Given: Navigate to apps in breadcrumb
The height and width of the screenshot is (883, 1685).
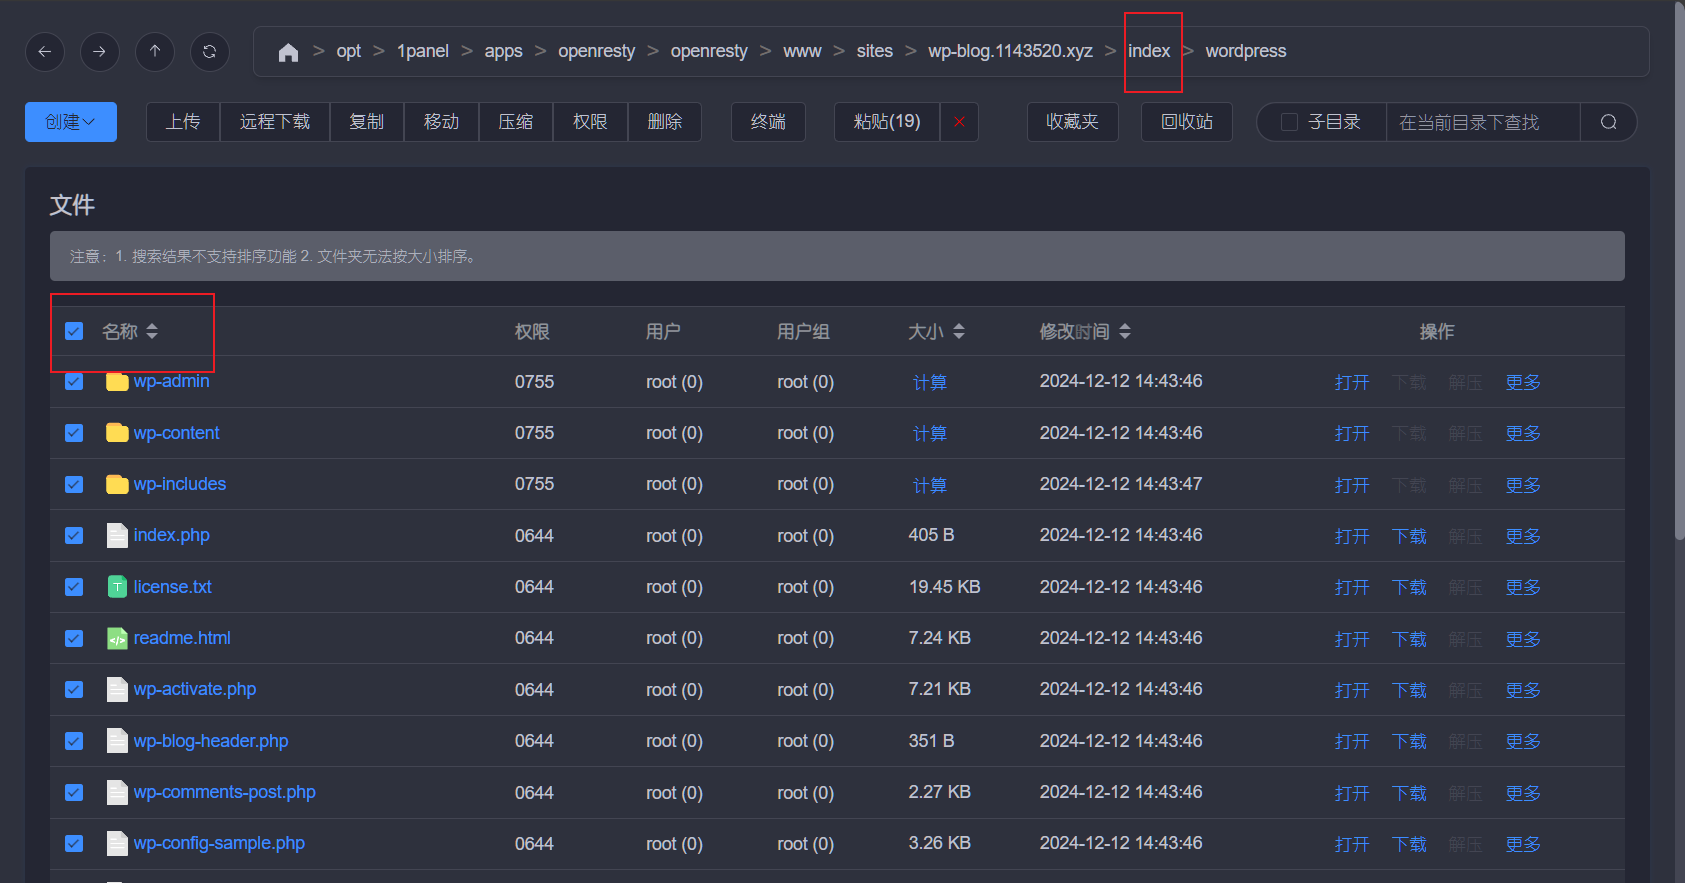Looking at the screenshot, I should [x=503, y=51].
